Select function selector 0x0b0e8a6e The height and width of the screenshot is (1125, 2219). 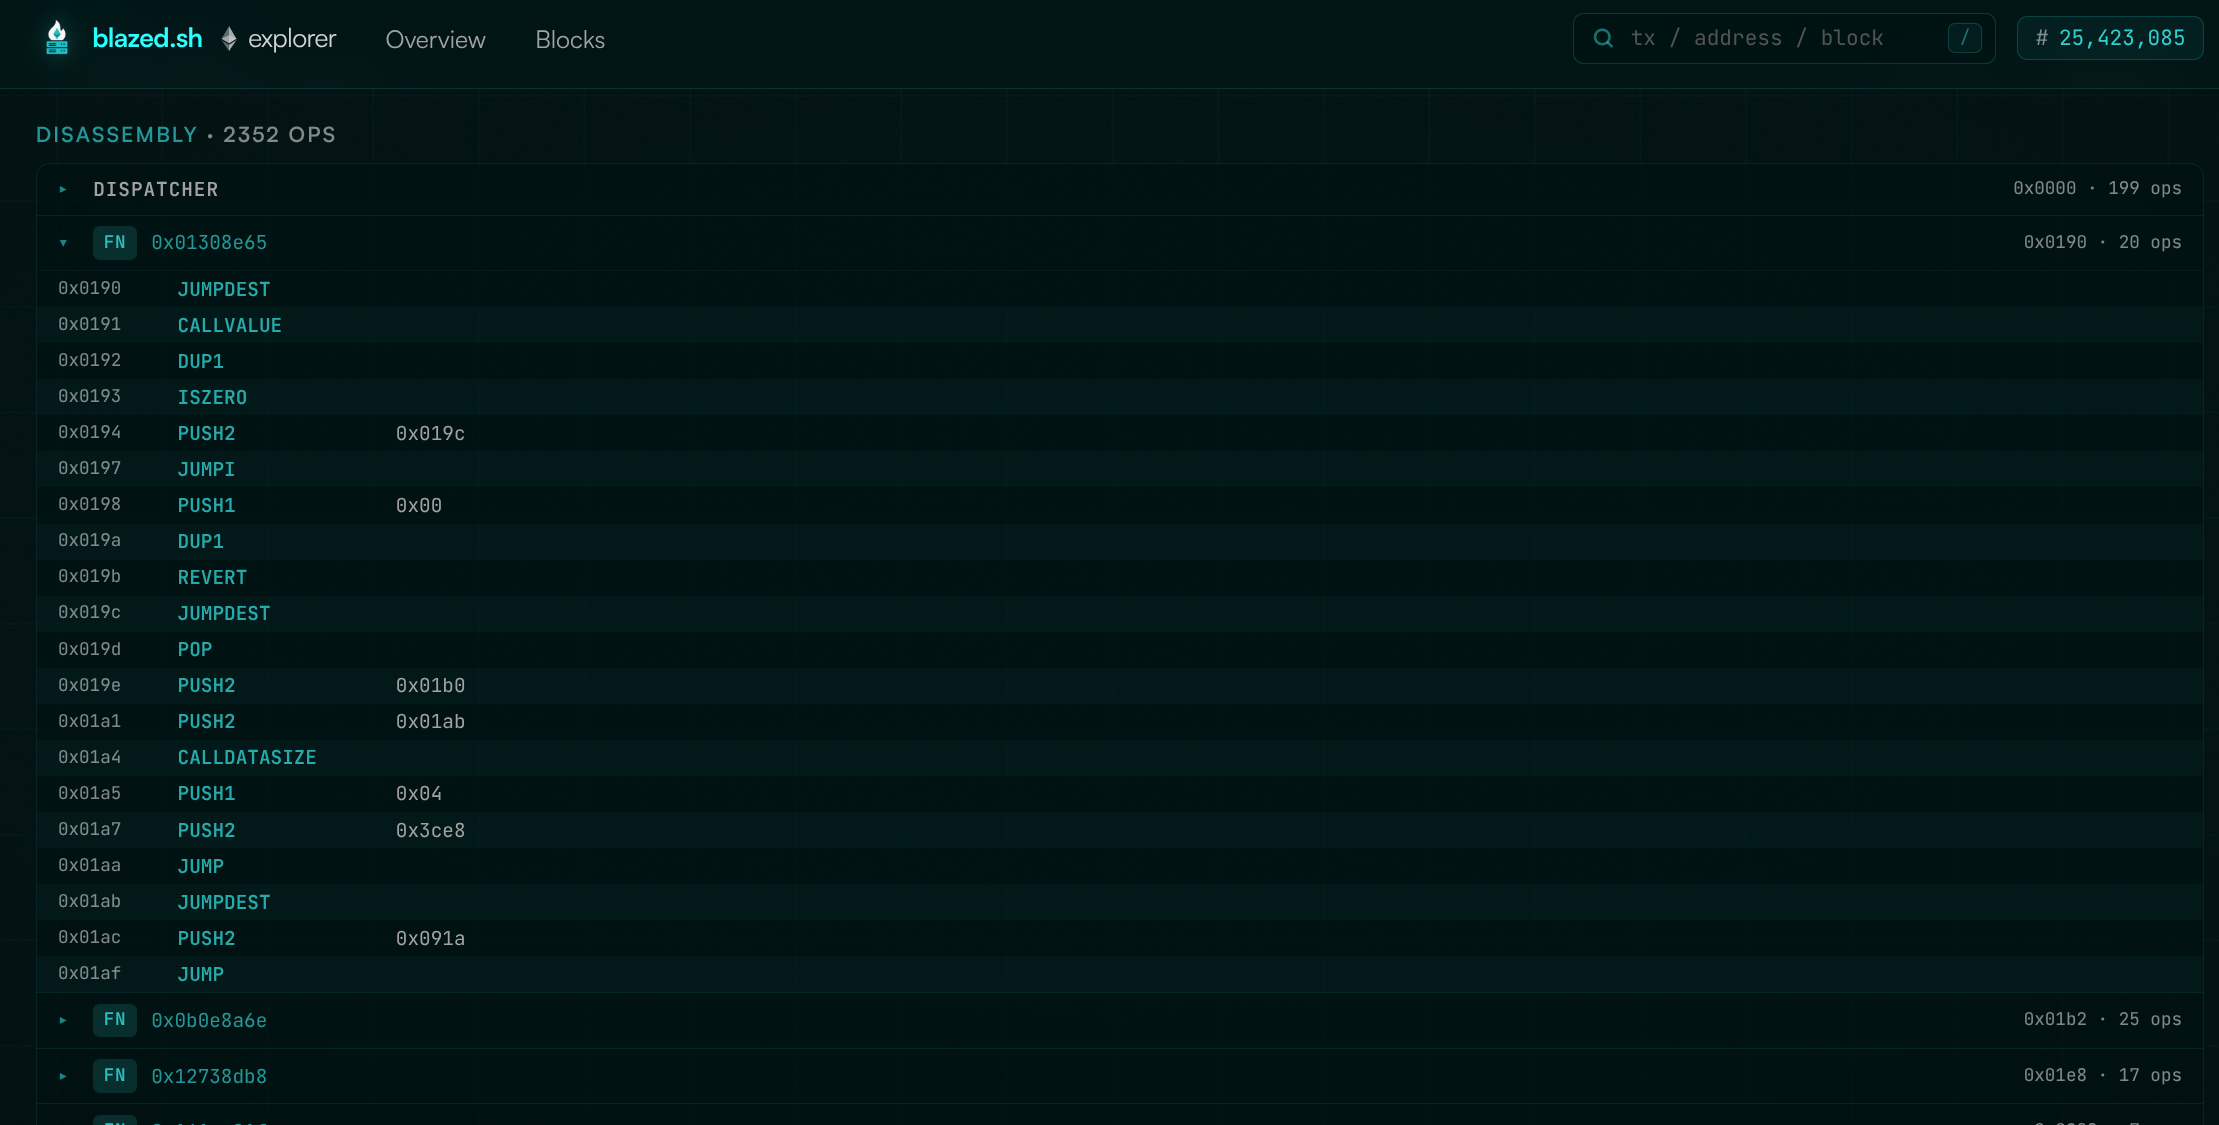tap(209, 1020)
